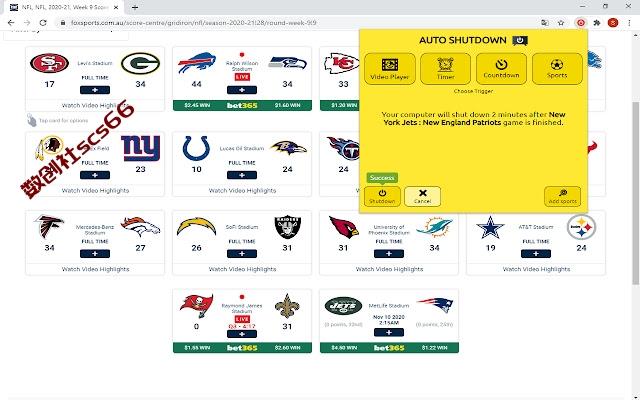640x400 pixels.
Task: Open bet365 odds for Bills vs Seahawks
Action: (x=242, y=105)
